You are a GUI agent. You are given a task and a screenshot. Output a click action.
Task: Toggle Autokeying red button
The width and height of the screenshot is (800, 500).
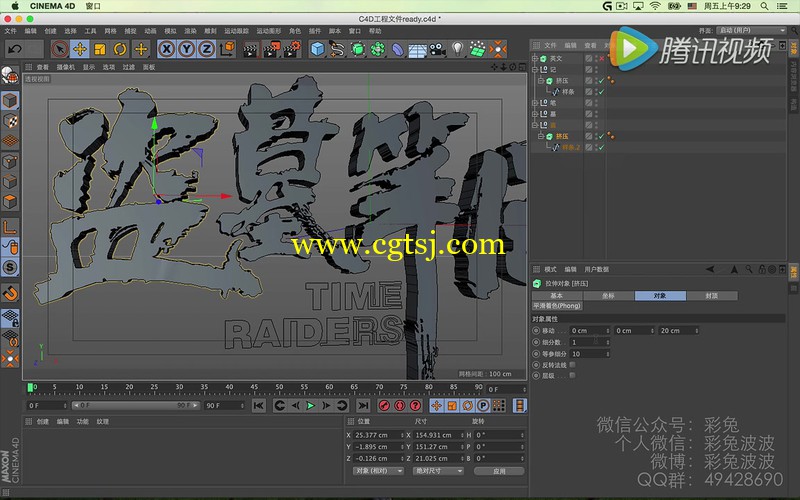(399, 406)
